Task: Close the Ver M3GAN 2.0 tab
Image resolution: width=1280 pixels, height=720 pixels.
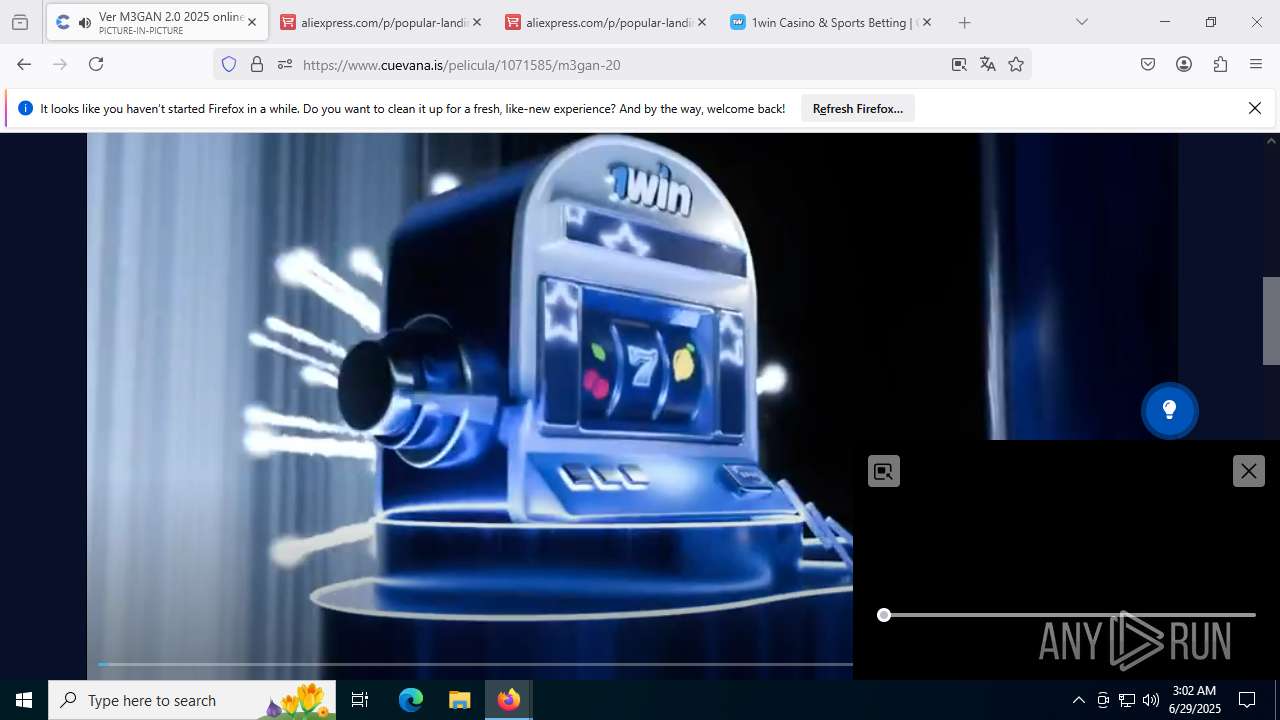Action: pyautogui.click(x=252, y=22)
